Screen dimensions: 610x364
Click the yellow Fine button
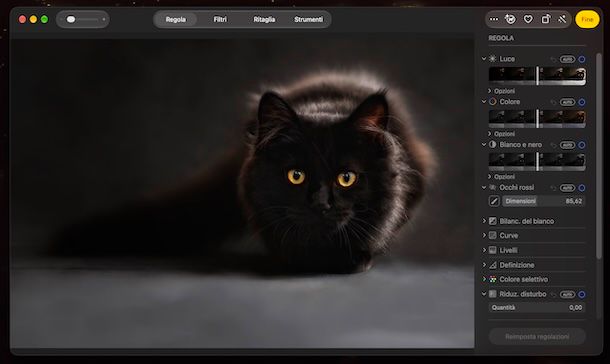[587, 19]
